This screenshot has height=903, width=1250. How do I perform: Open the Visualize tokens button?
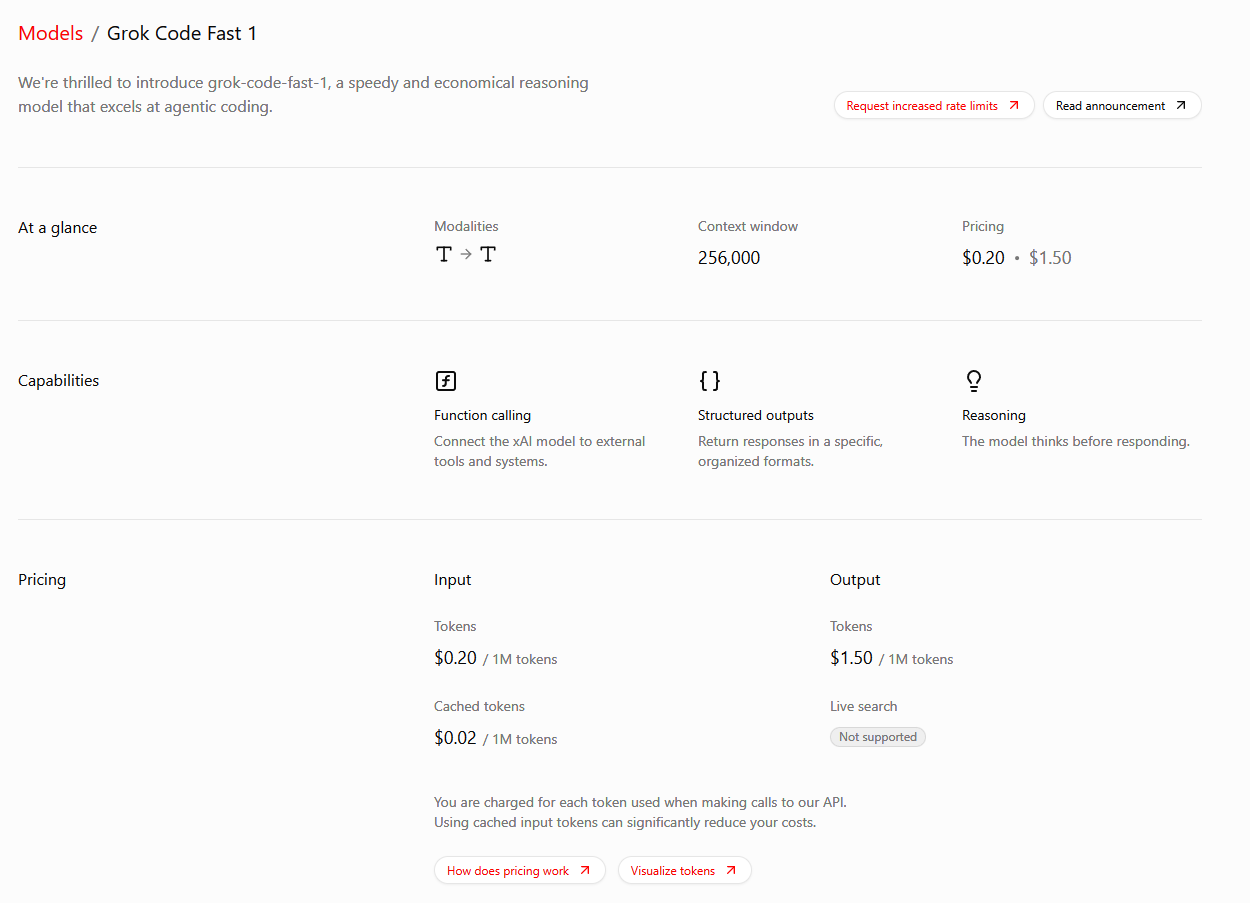pyautogui.click(x=684, y=870)
